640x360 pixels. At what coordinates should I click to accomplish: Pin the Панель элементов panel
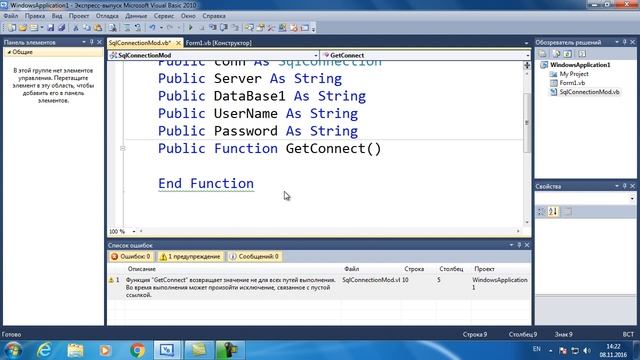pyautogui.click(x=91, y=42)
